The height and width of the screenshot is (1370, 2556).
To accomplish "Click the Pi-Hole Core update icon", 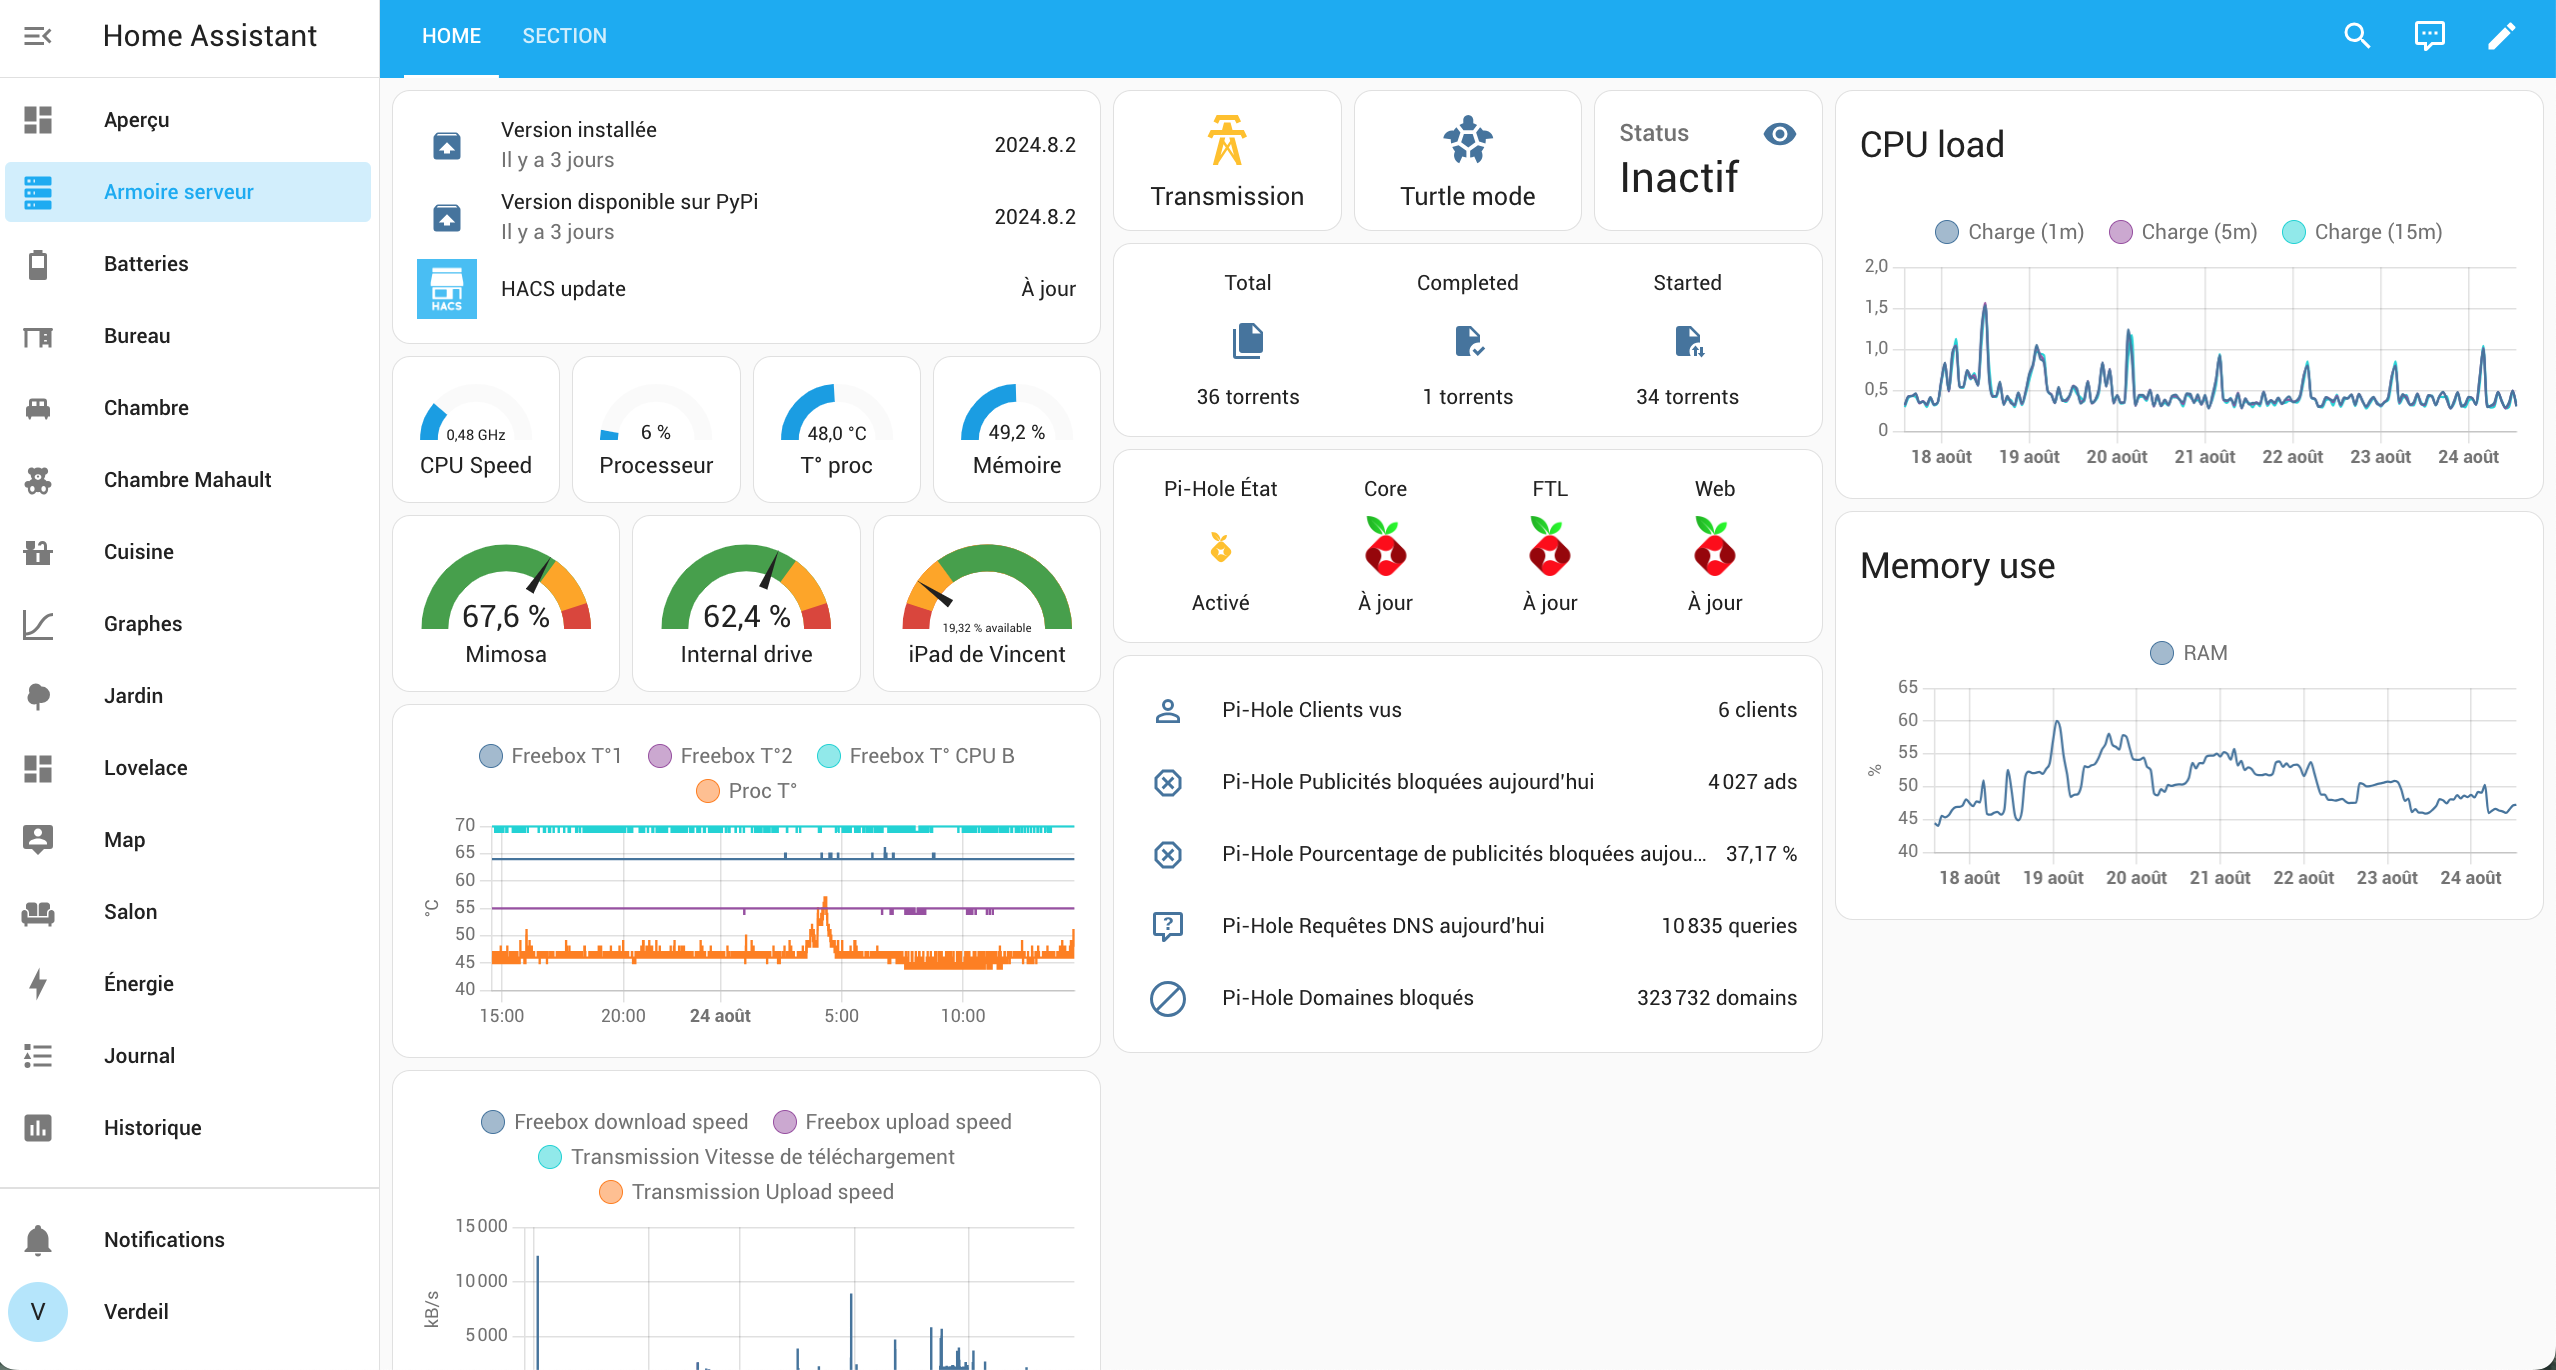I will click(x=1385, y=546).
